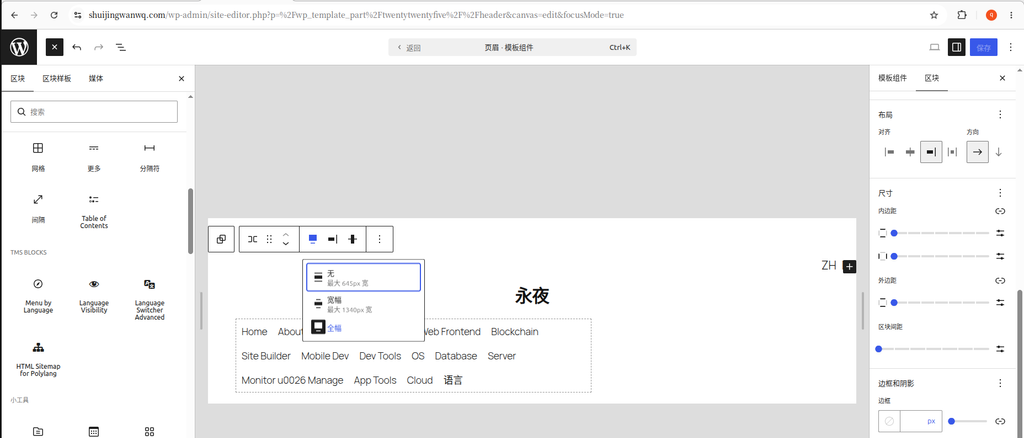Viewport: 1024px width, 438px height.
Task: Insert the Language Switcher Advanced block
Action: (150, 298)
